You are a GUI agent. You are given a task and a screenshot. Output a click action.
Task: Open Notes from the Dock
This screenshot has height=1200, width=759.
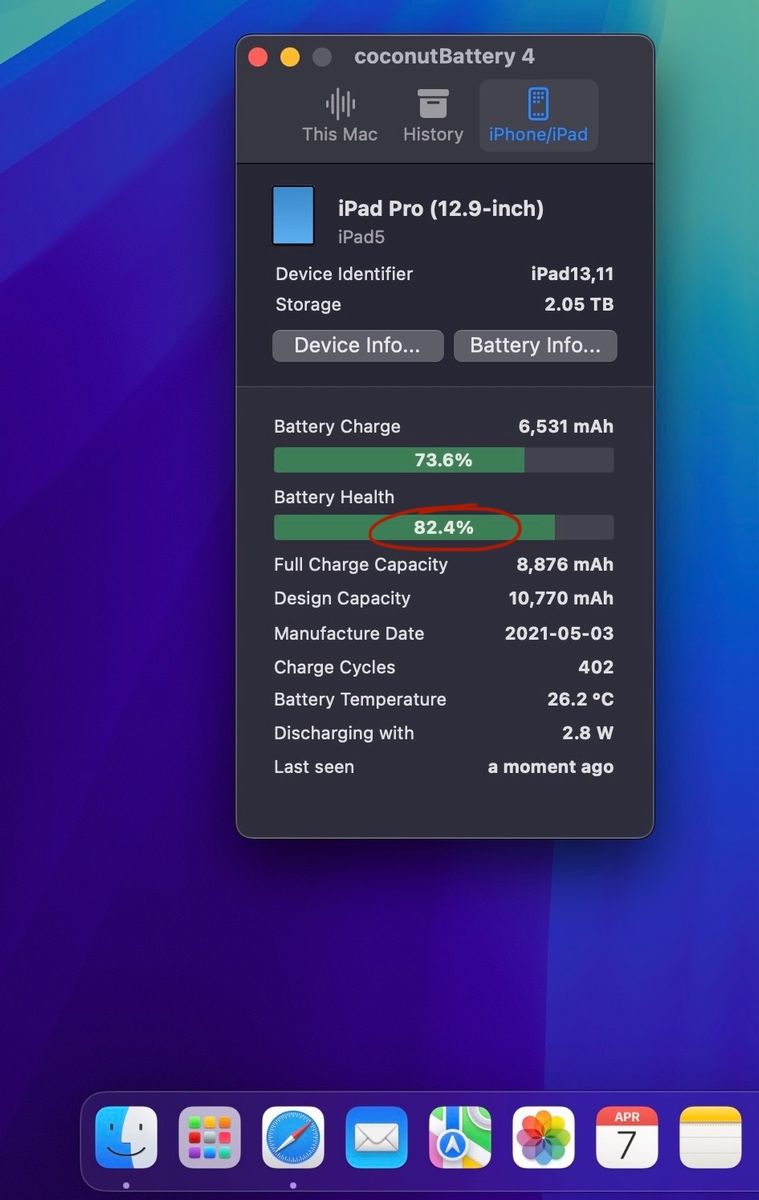[x=710, y=1138]
